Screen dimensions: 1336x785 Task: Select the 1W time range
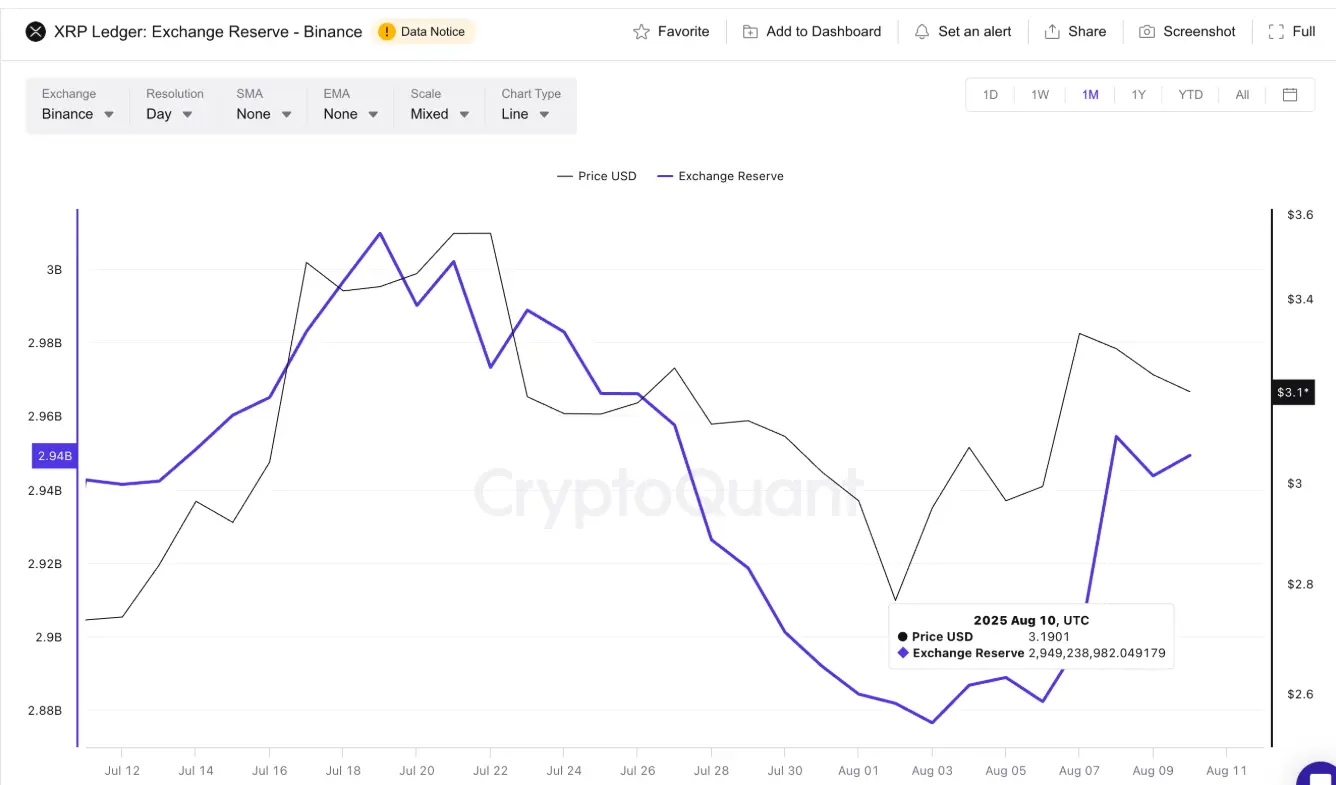(x=1040, y=95)
